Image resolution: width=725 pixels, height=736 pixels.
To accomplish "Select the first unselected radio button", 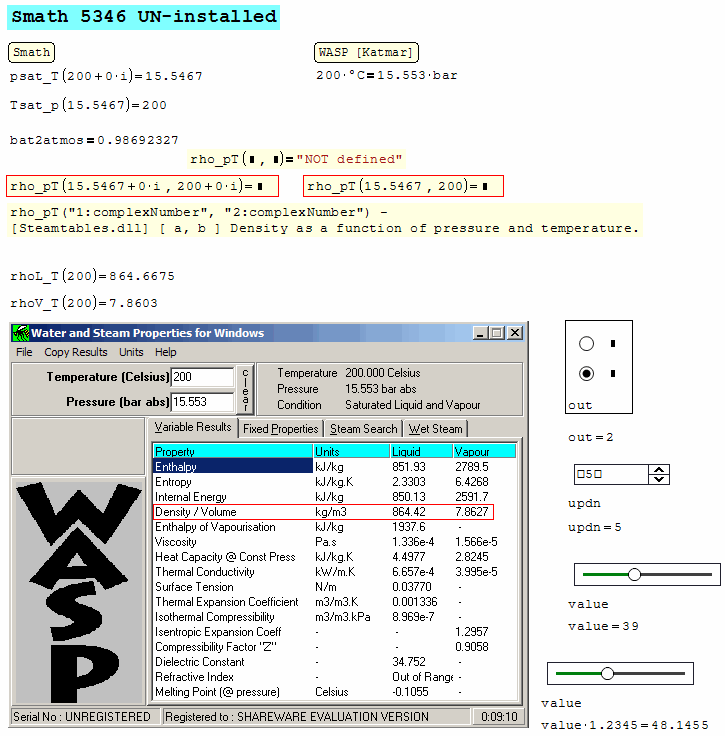I will 587,344.
